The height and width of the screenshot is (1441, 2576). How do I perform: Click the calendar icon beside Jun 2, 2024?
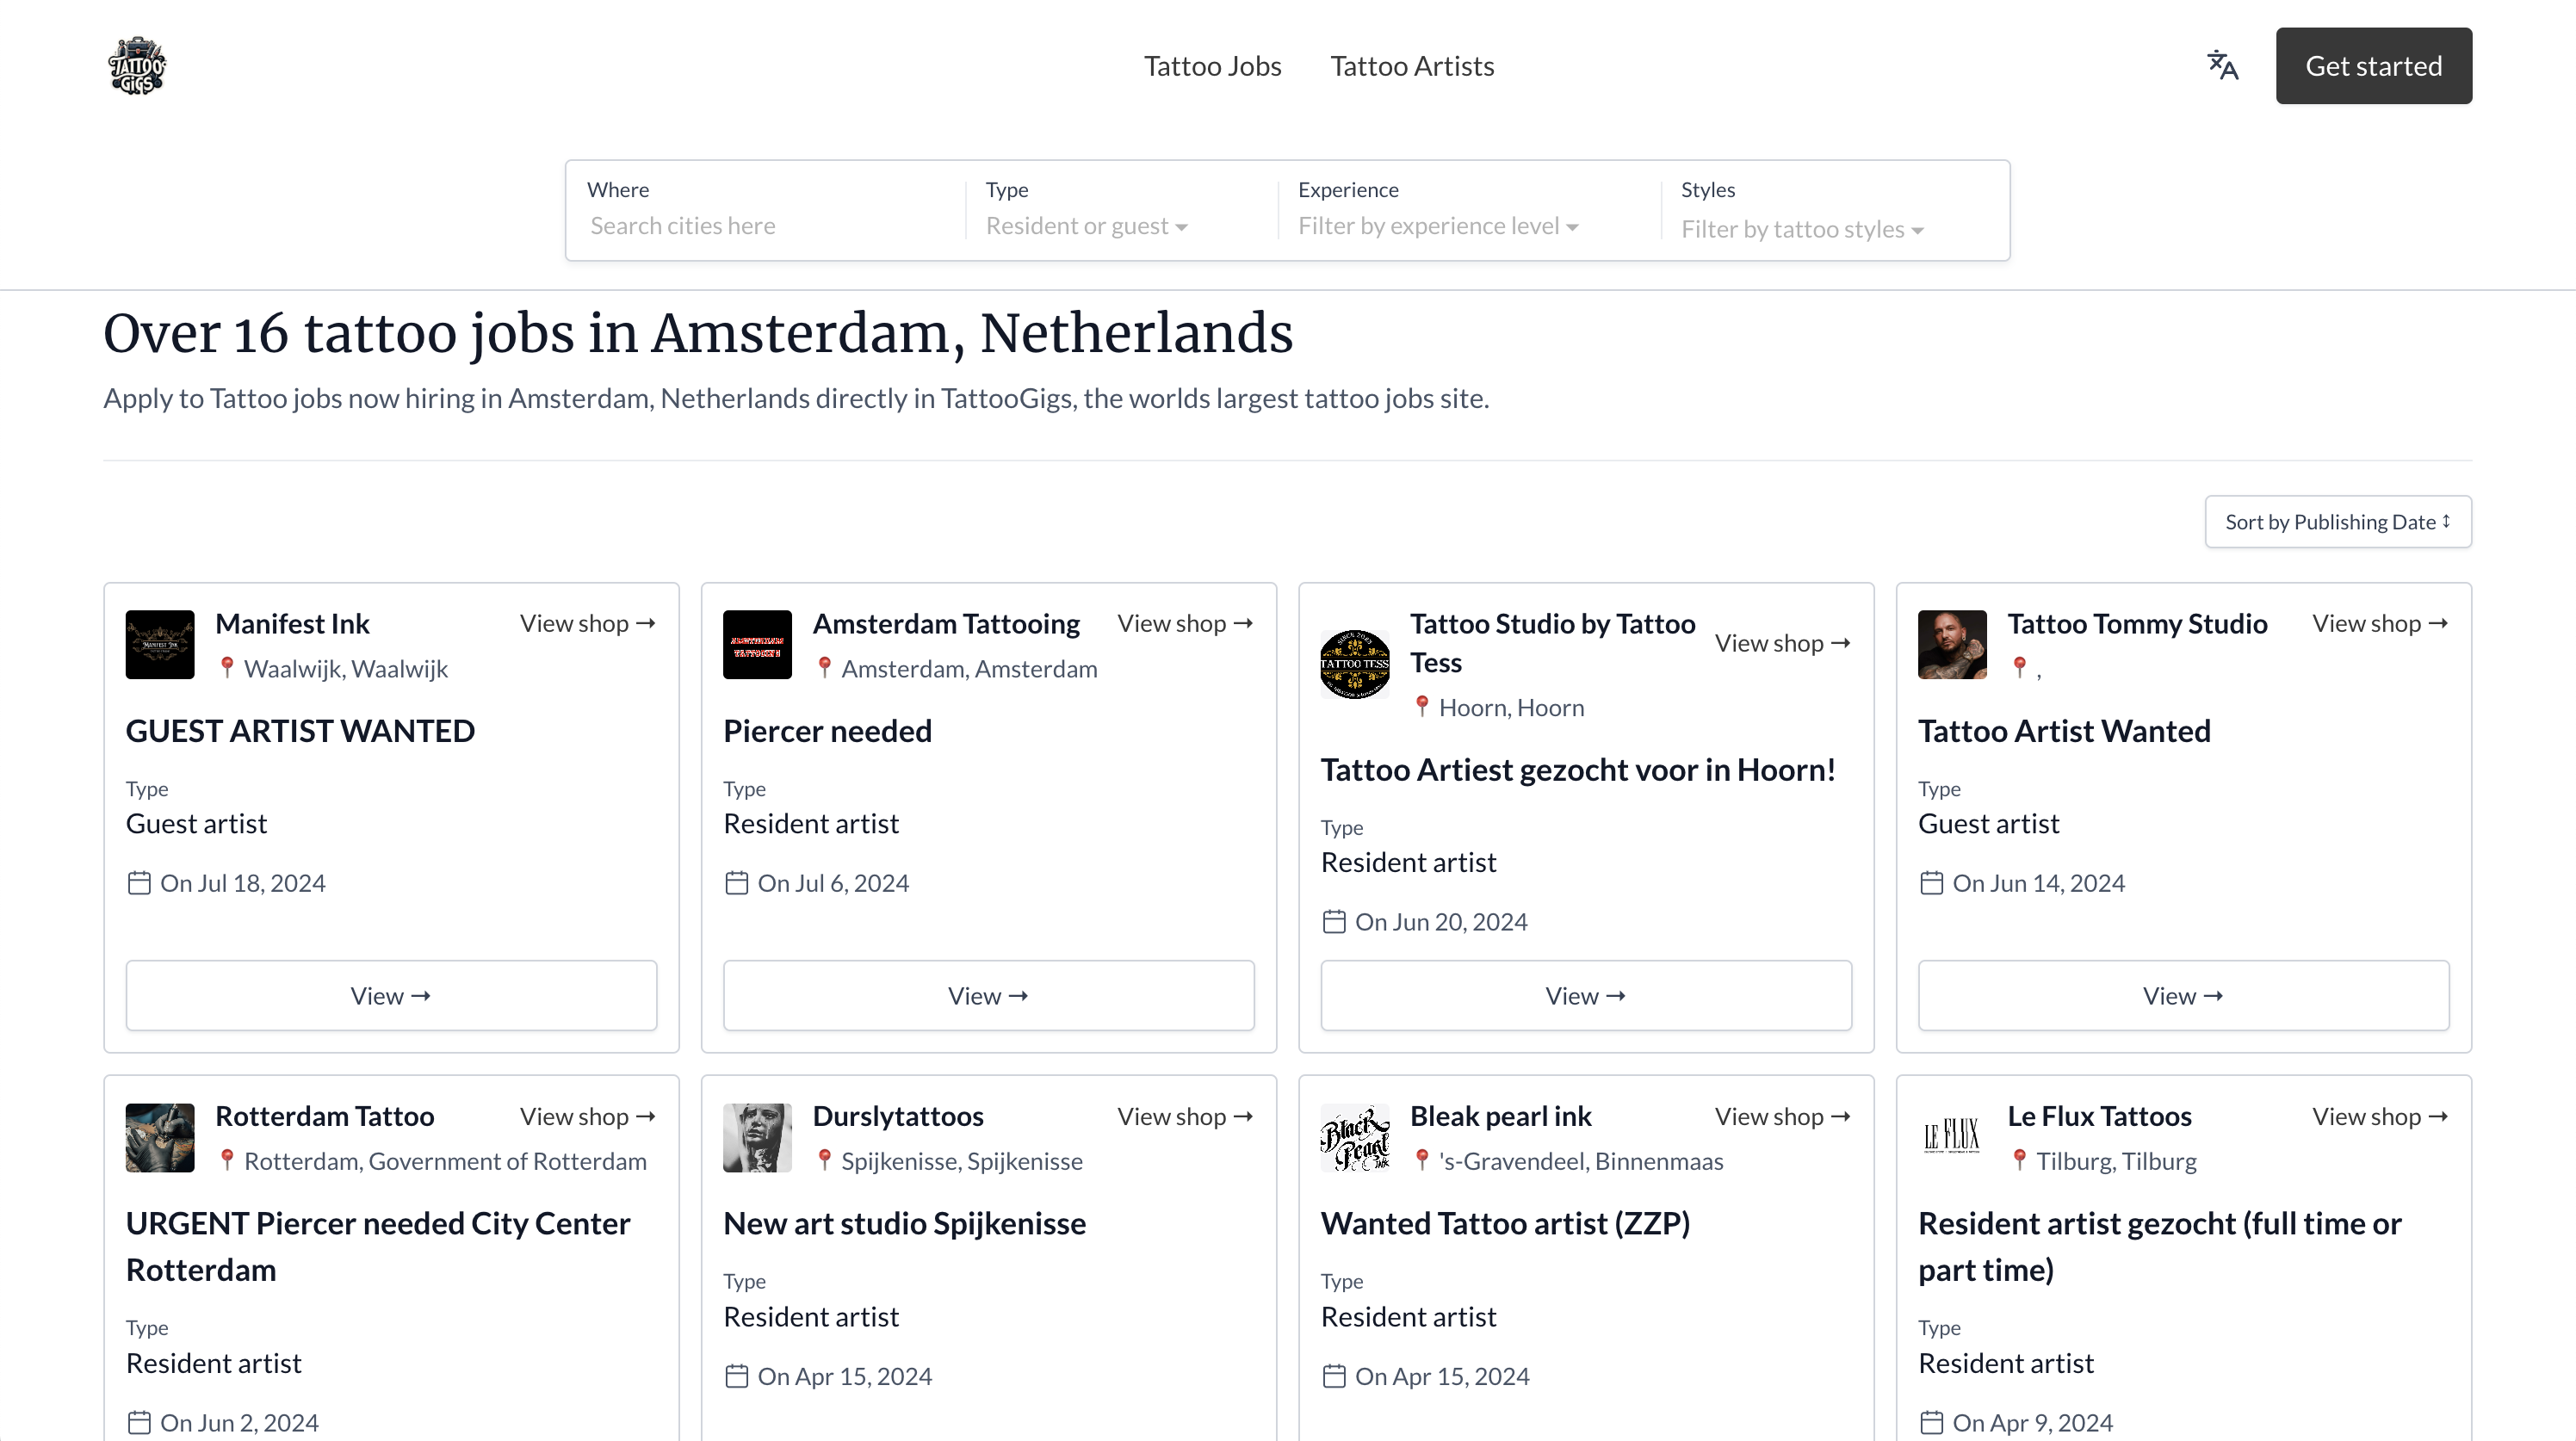[139, 1422]
